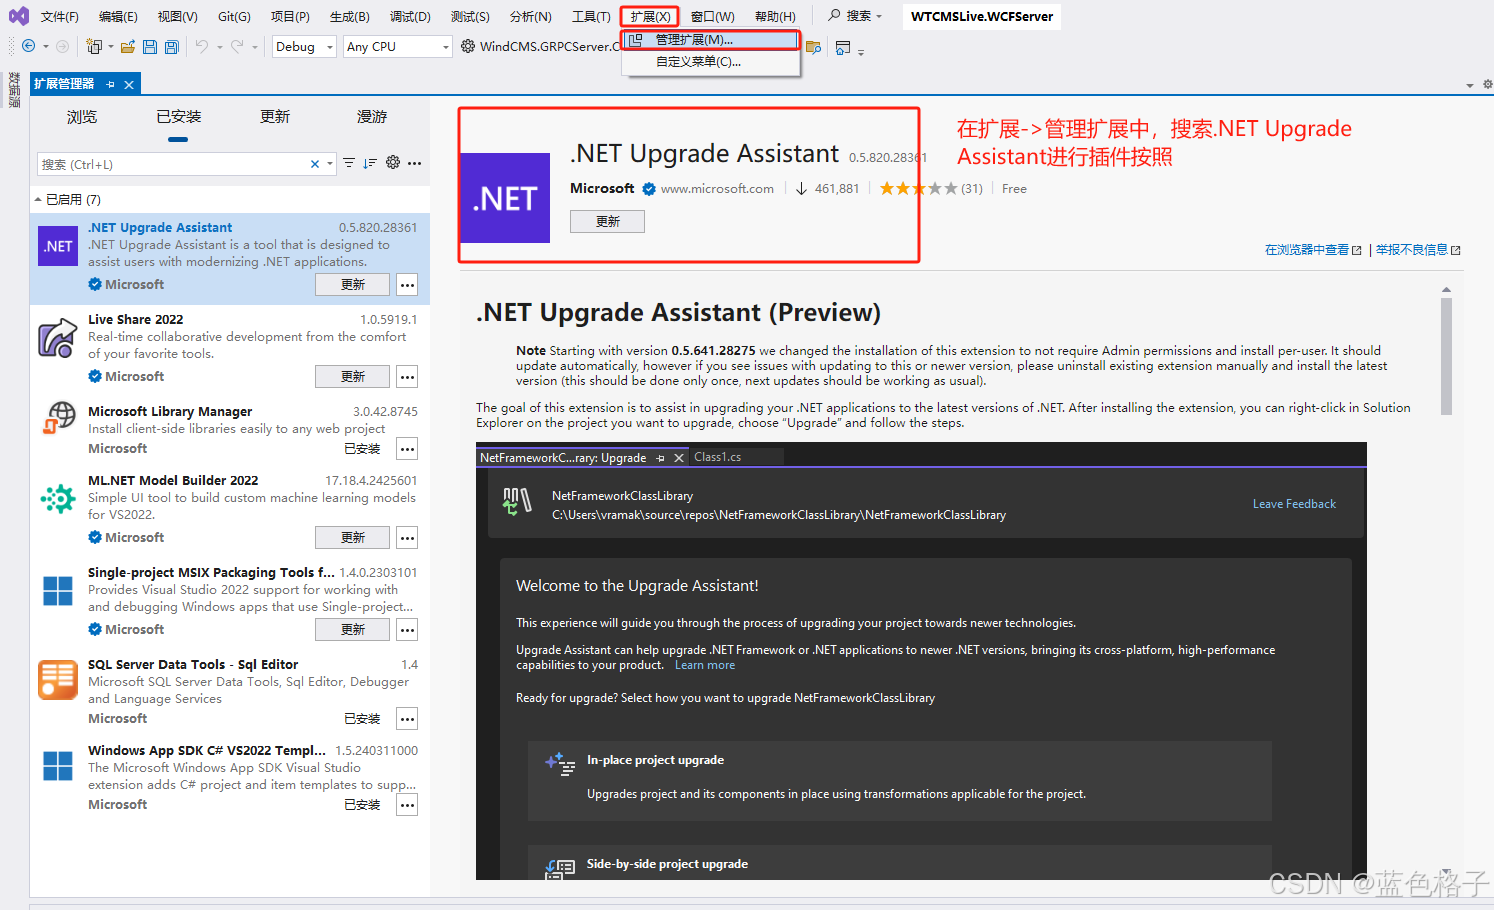Click 更新 button for .NET Upgrade Assistant in list
The width and height of the screenshot is (1494, 910).
[x=353, y=285]
